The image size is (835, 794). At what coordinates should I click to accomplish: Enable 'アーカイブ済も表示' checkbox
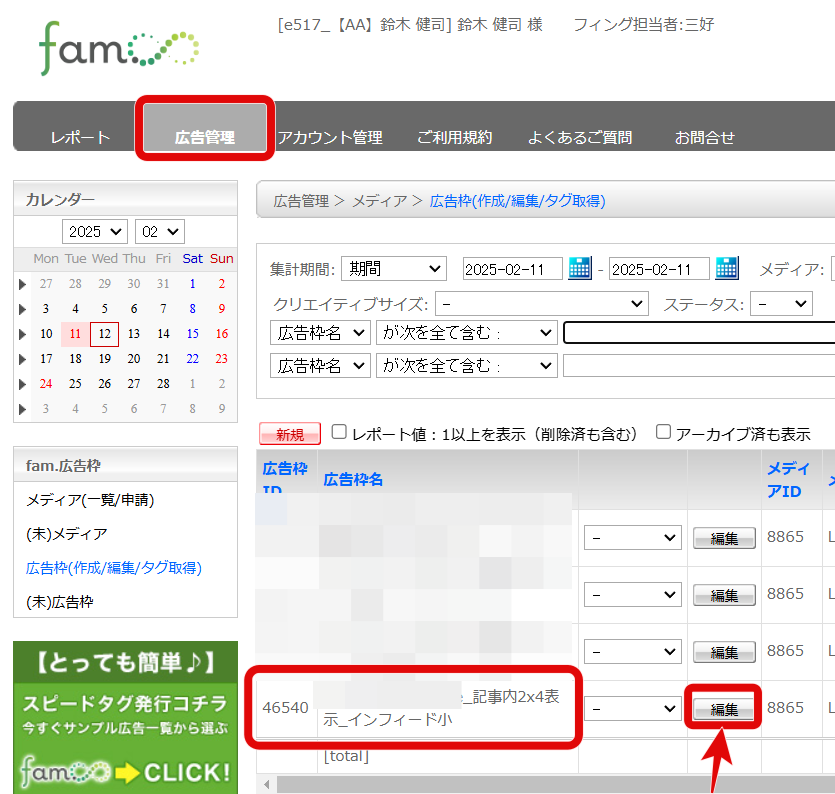coord(663,433)
